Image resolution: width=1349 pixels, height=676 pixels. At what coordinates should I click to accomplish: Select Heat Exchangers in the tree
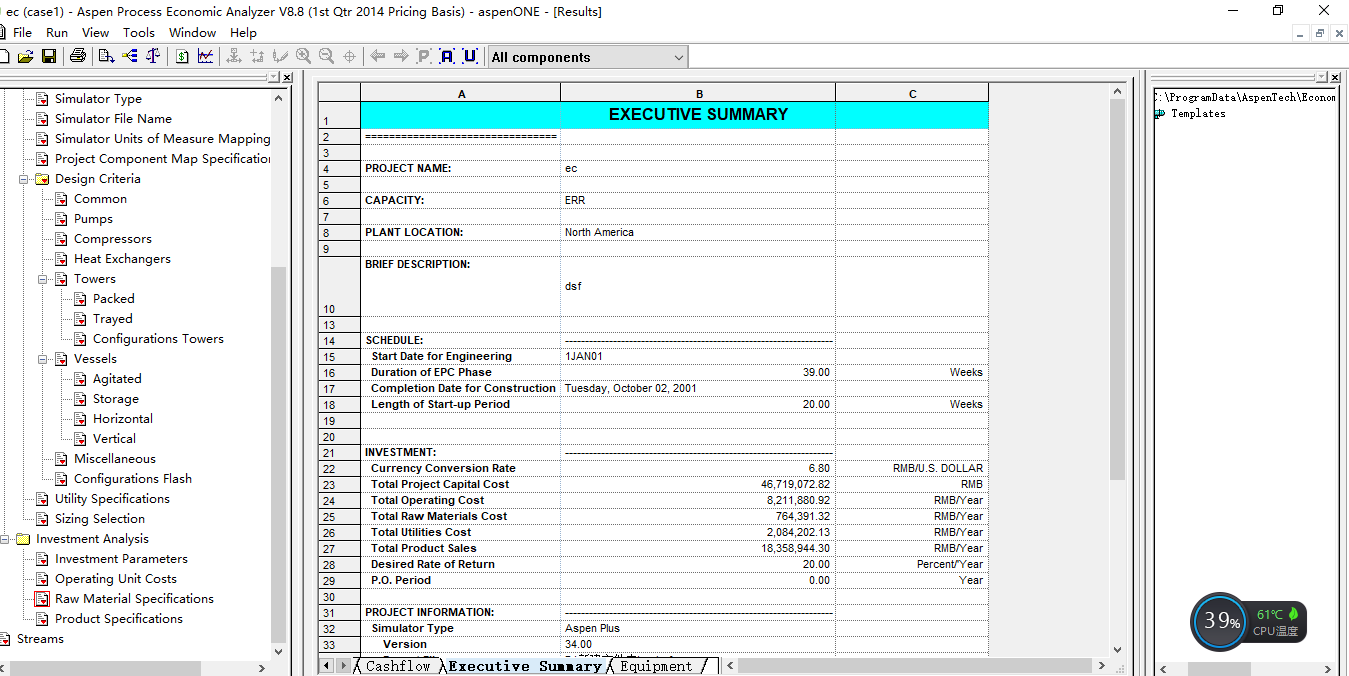pos(122,259)
